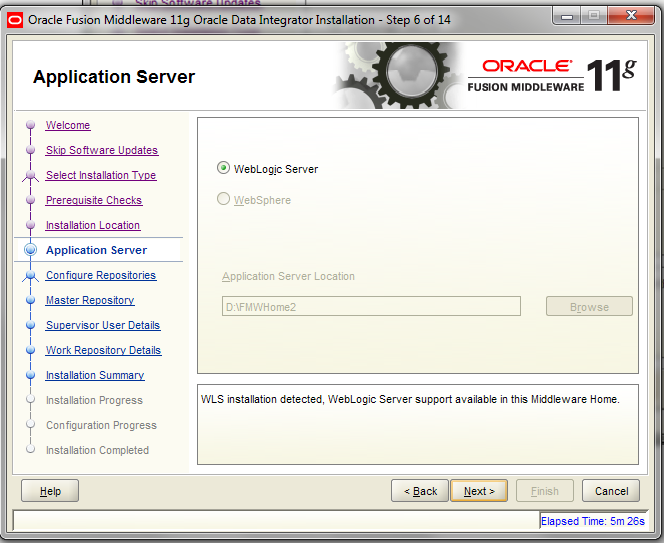This screenshot has height=543, width=664.
Task: Click the Installation Completed step label
Action: [97, 450]
